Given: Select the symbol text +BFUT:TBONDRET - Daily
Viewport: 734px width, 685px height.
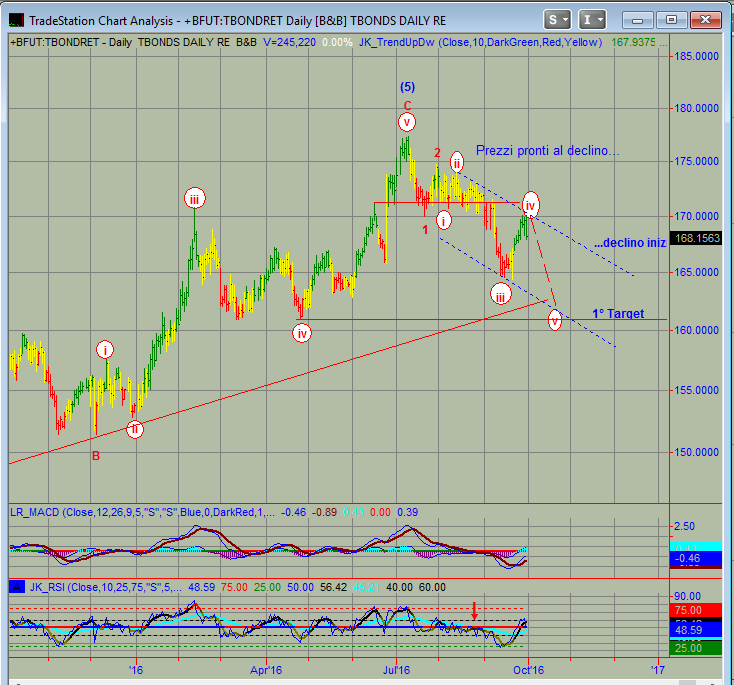Looking at the screenshot, I should [x=71, y=42].
